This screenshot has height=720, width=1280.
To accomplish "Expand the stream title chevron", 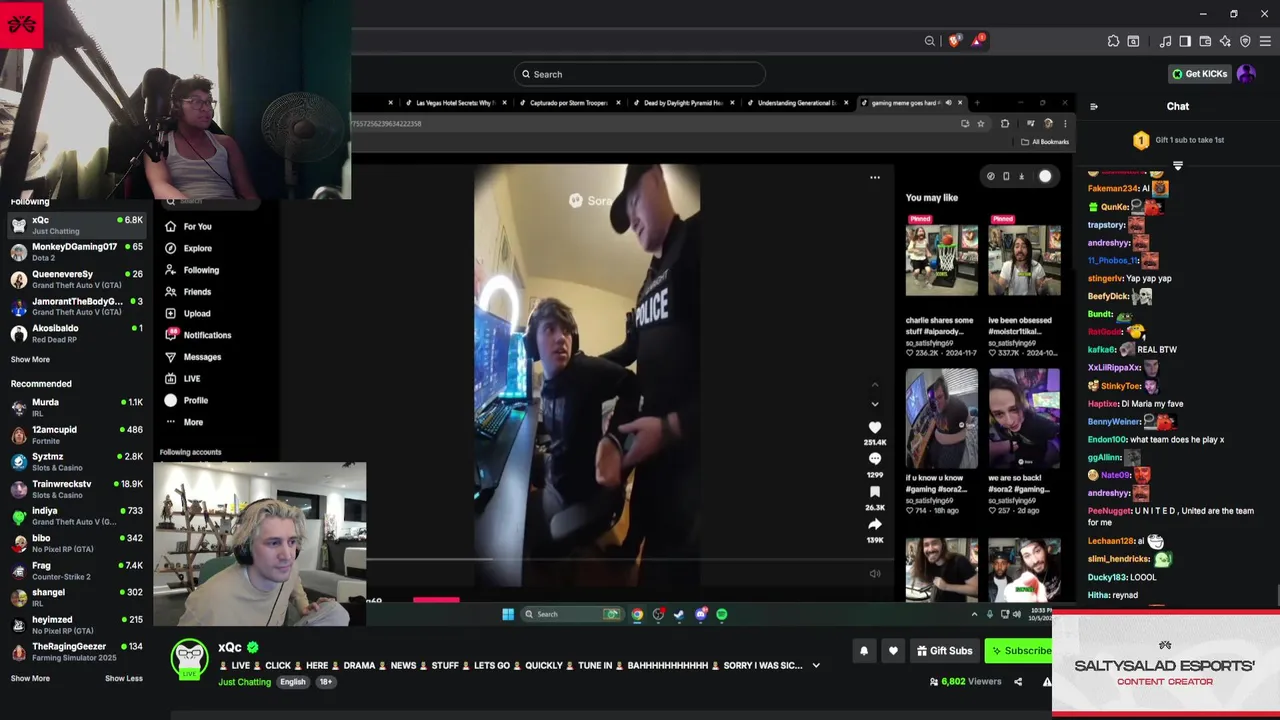I will pos(816,666).
